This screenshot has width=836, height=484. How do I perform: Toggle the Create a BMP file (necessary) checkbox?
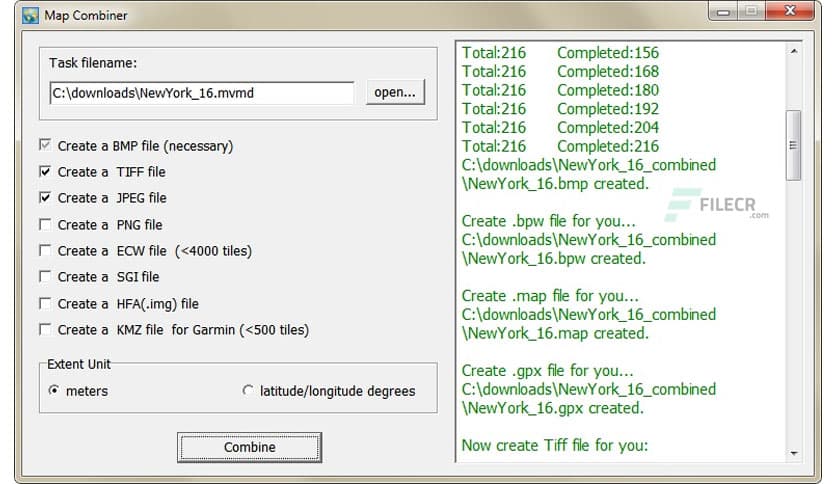pos(45,144)
